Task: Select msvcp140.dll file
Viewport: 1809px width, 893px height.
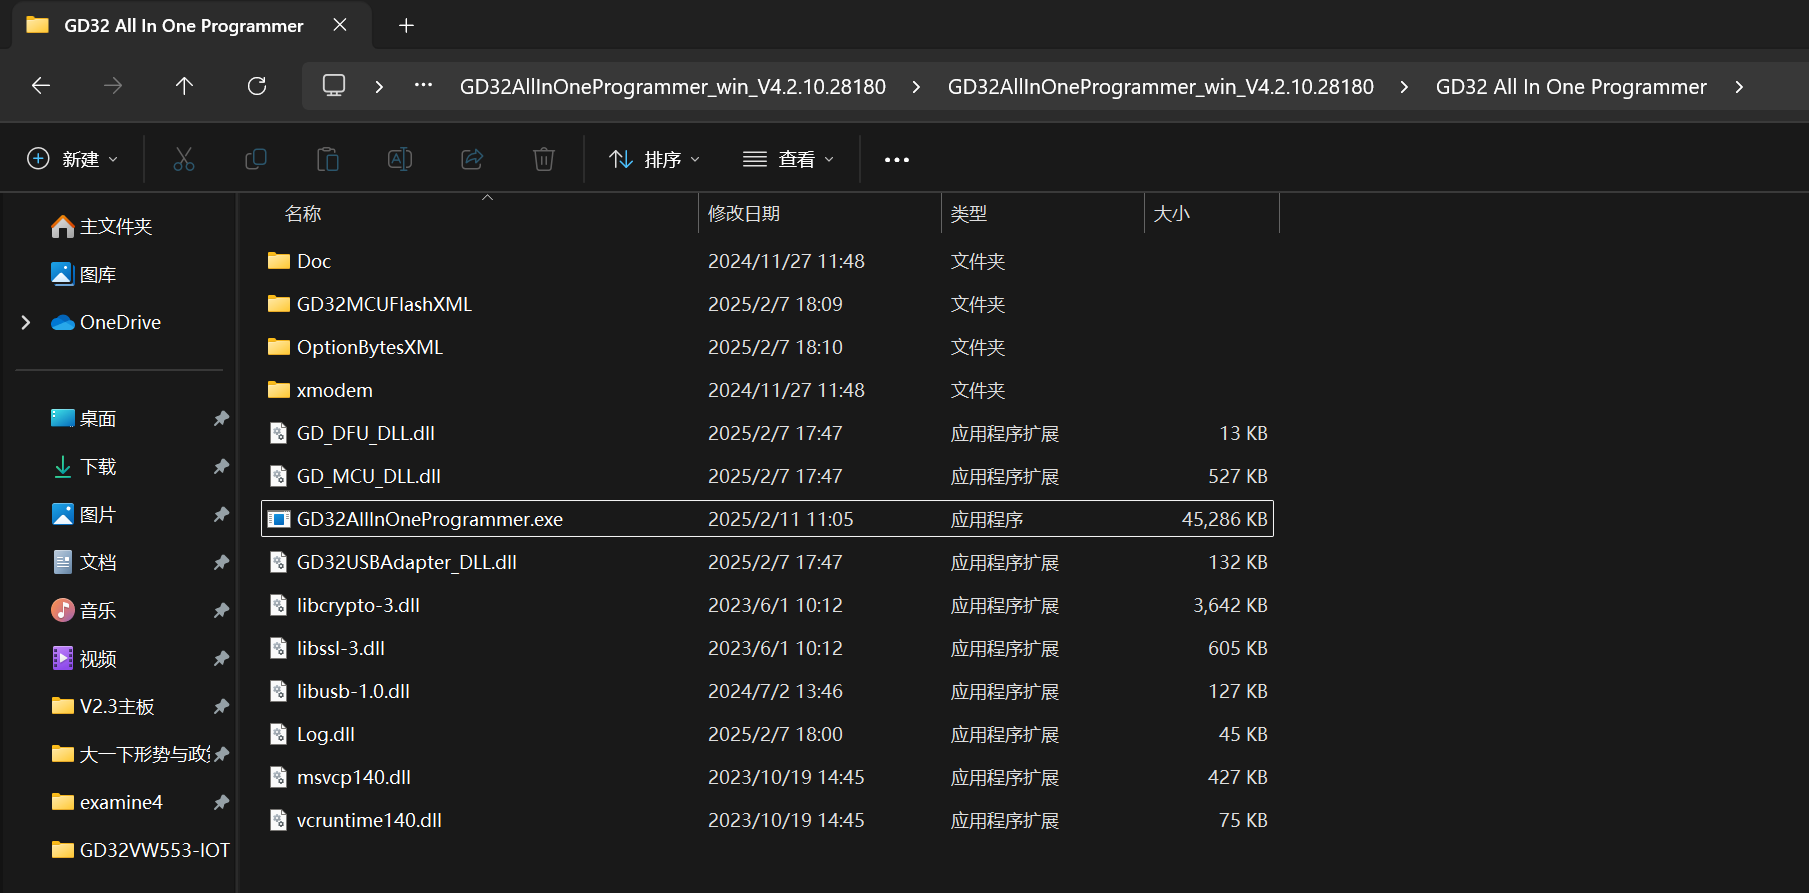Action: click(767, 777)
